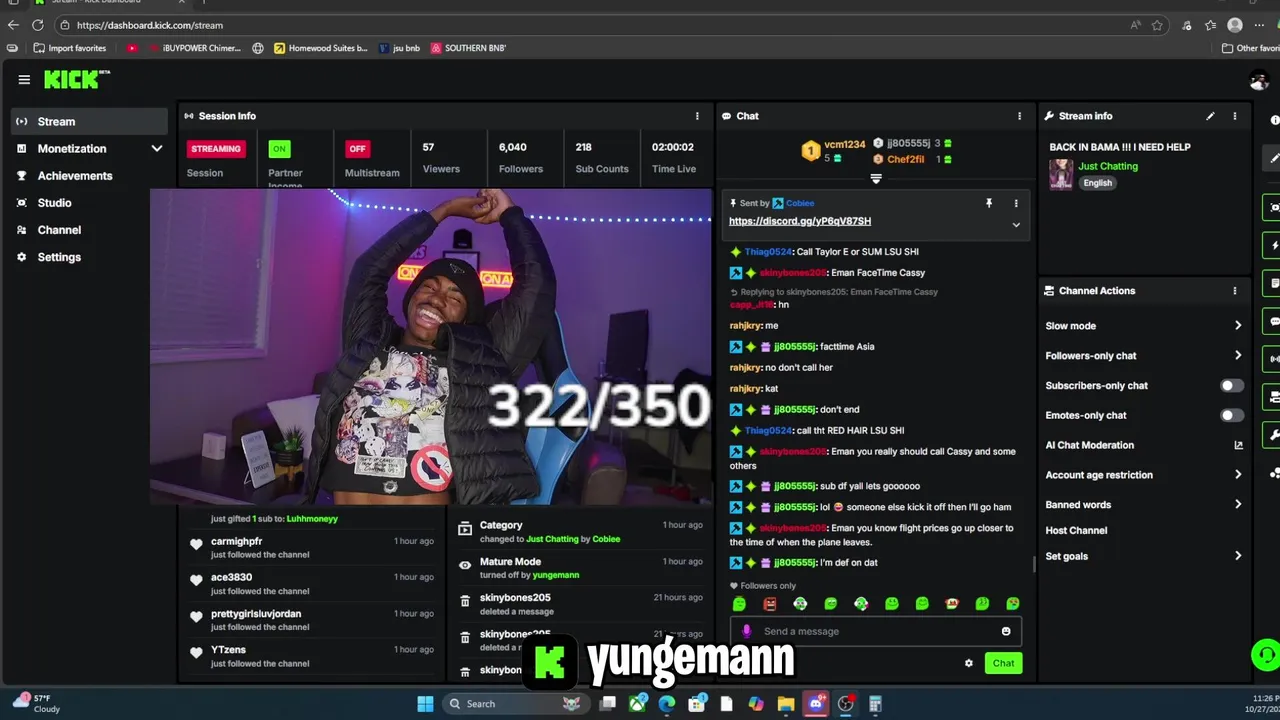The width and height of the screenshot is (1280, 720).
Task: Open Session Info panel options menu
Action: click(697, 116)
